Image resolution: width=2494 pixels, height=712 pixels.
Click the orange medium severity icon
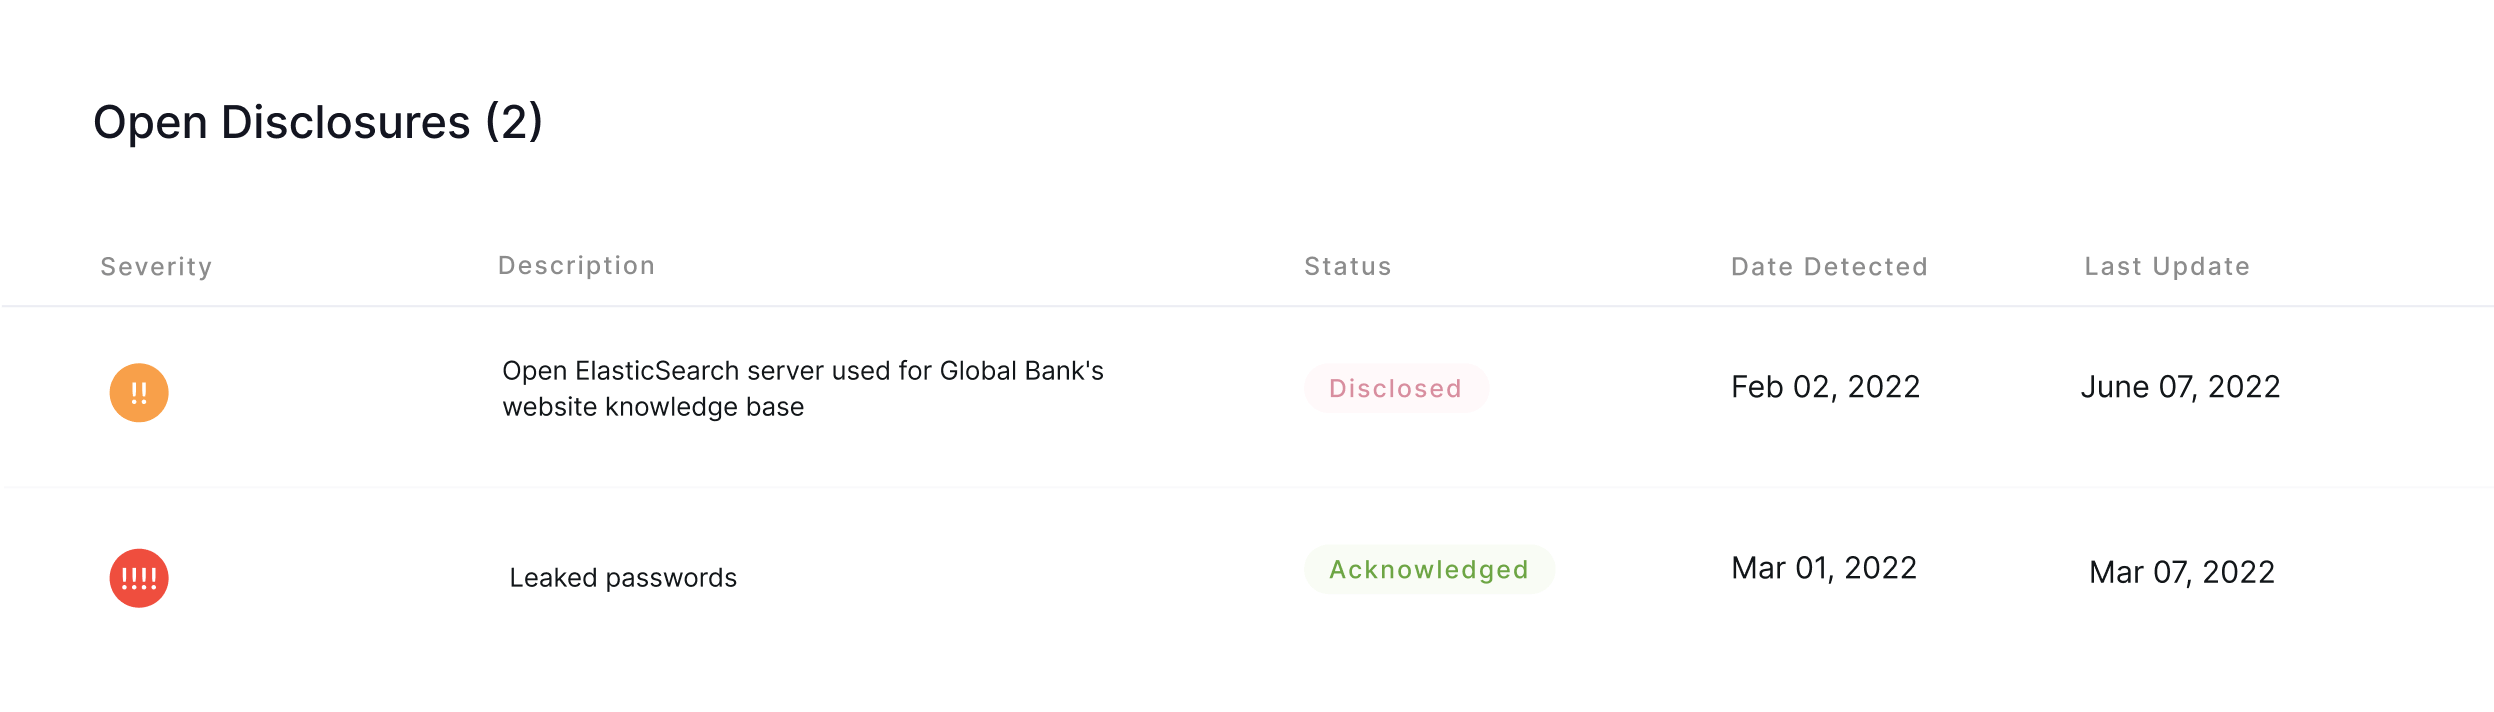click(x=139, y=393)
